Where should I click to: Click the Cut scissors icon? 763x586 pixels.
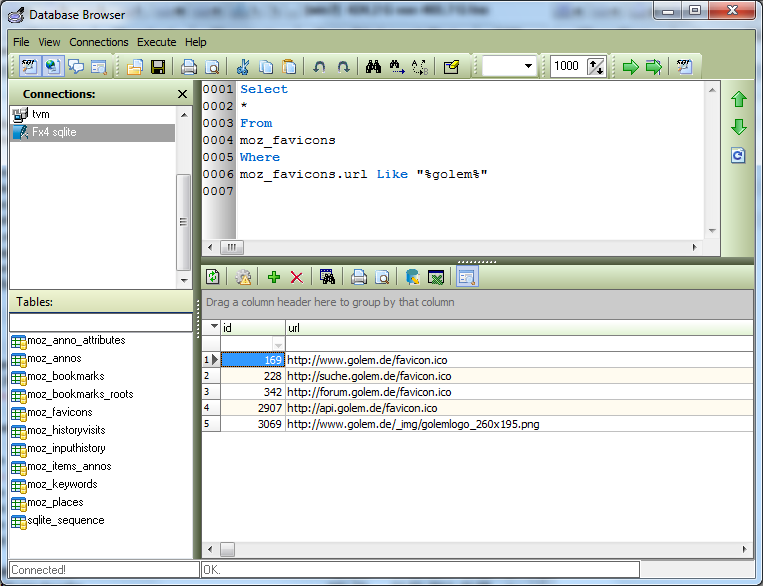(x=241, y=67)
